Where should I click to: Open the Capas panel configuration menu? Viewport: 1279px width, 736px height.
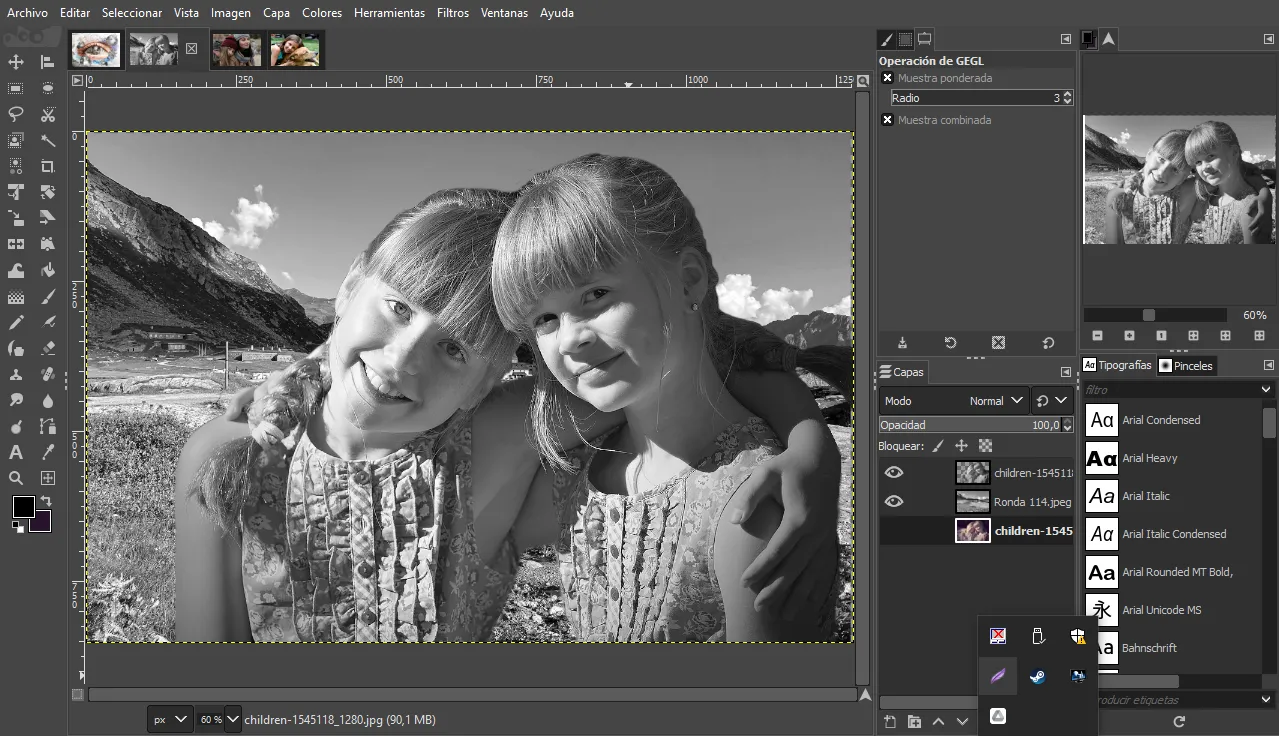[1066, 372]
